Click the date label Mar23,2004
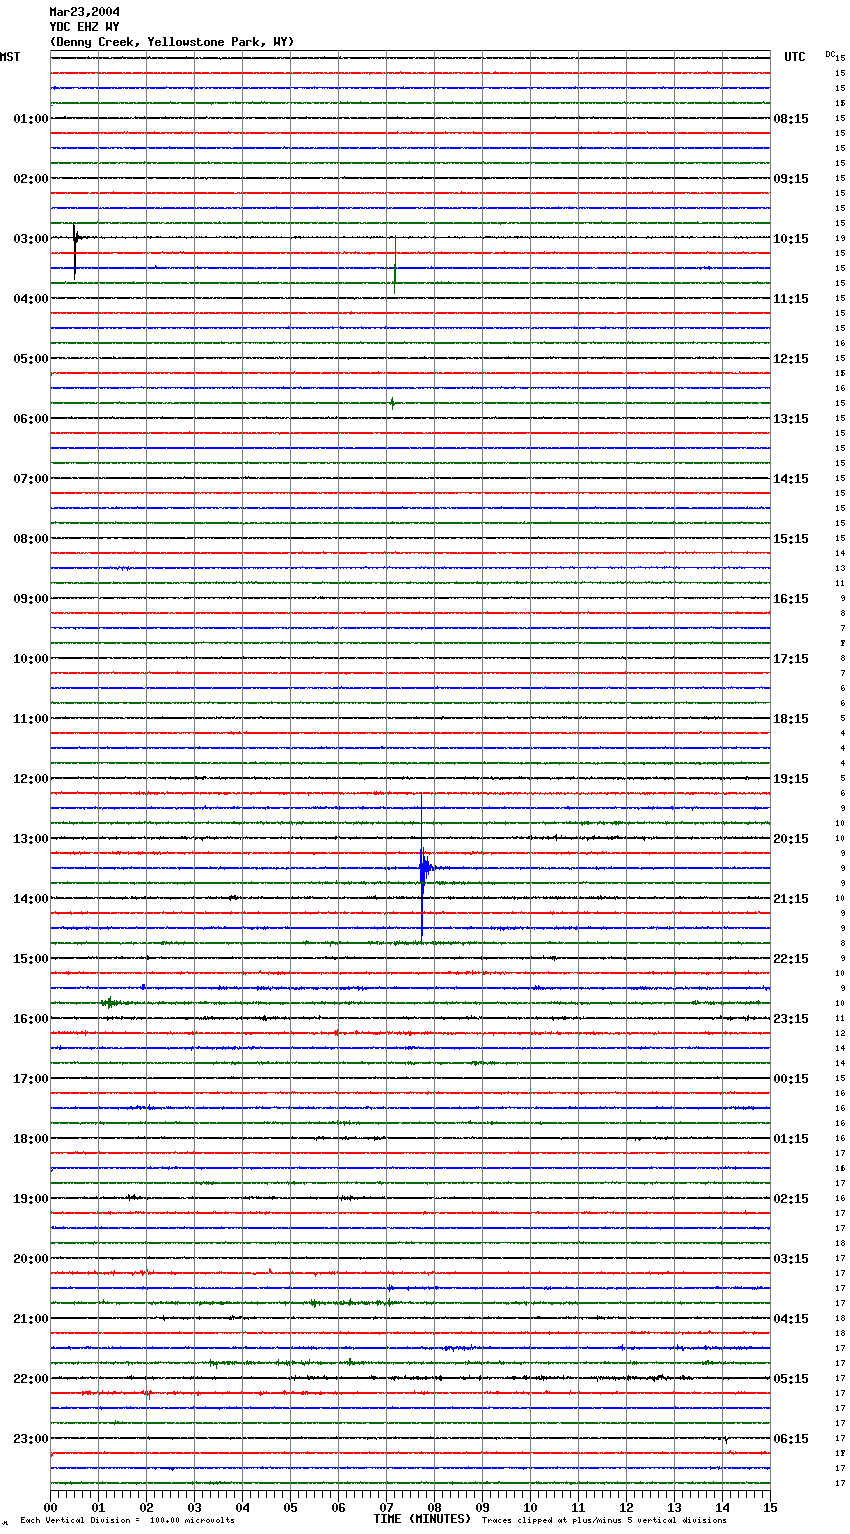850x1534 pixels. point(85,12)
